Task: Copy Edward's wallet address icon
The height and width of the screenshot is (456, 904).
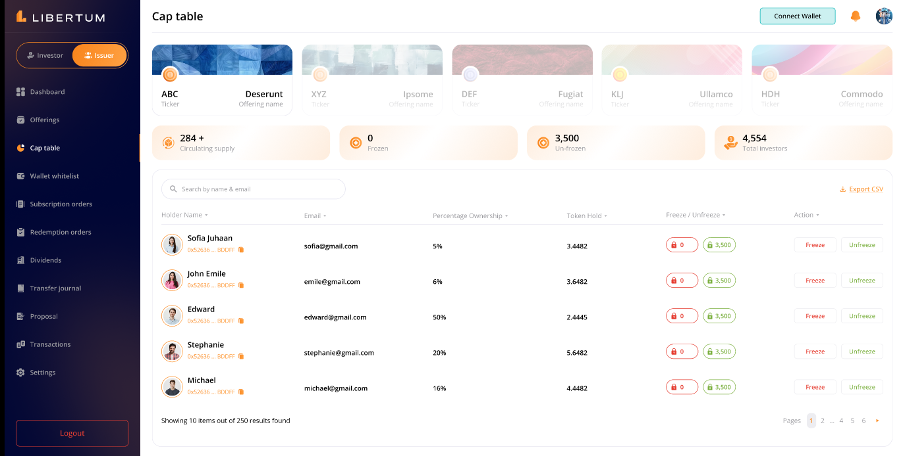Action: 241,320
